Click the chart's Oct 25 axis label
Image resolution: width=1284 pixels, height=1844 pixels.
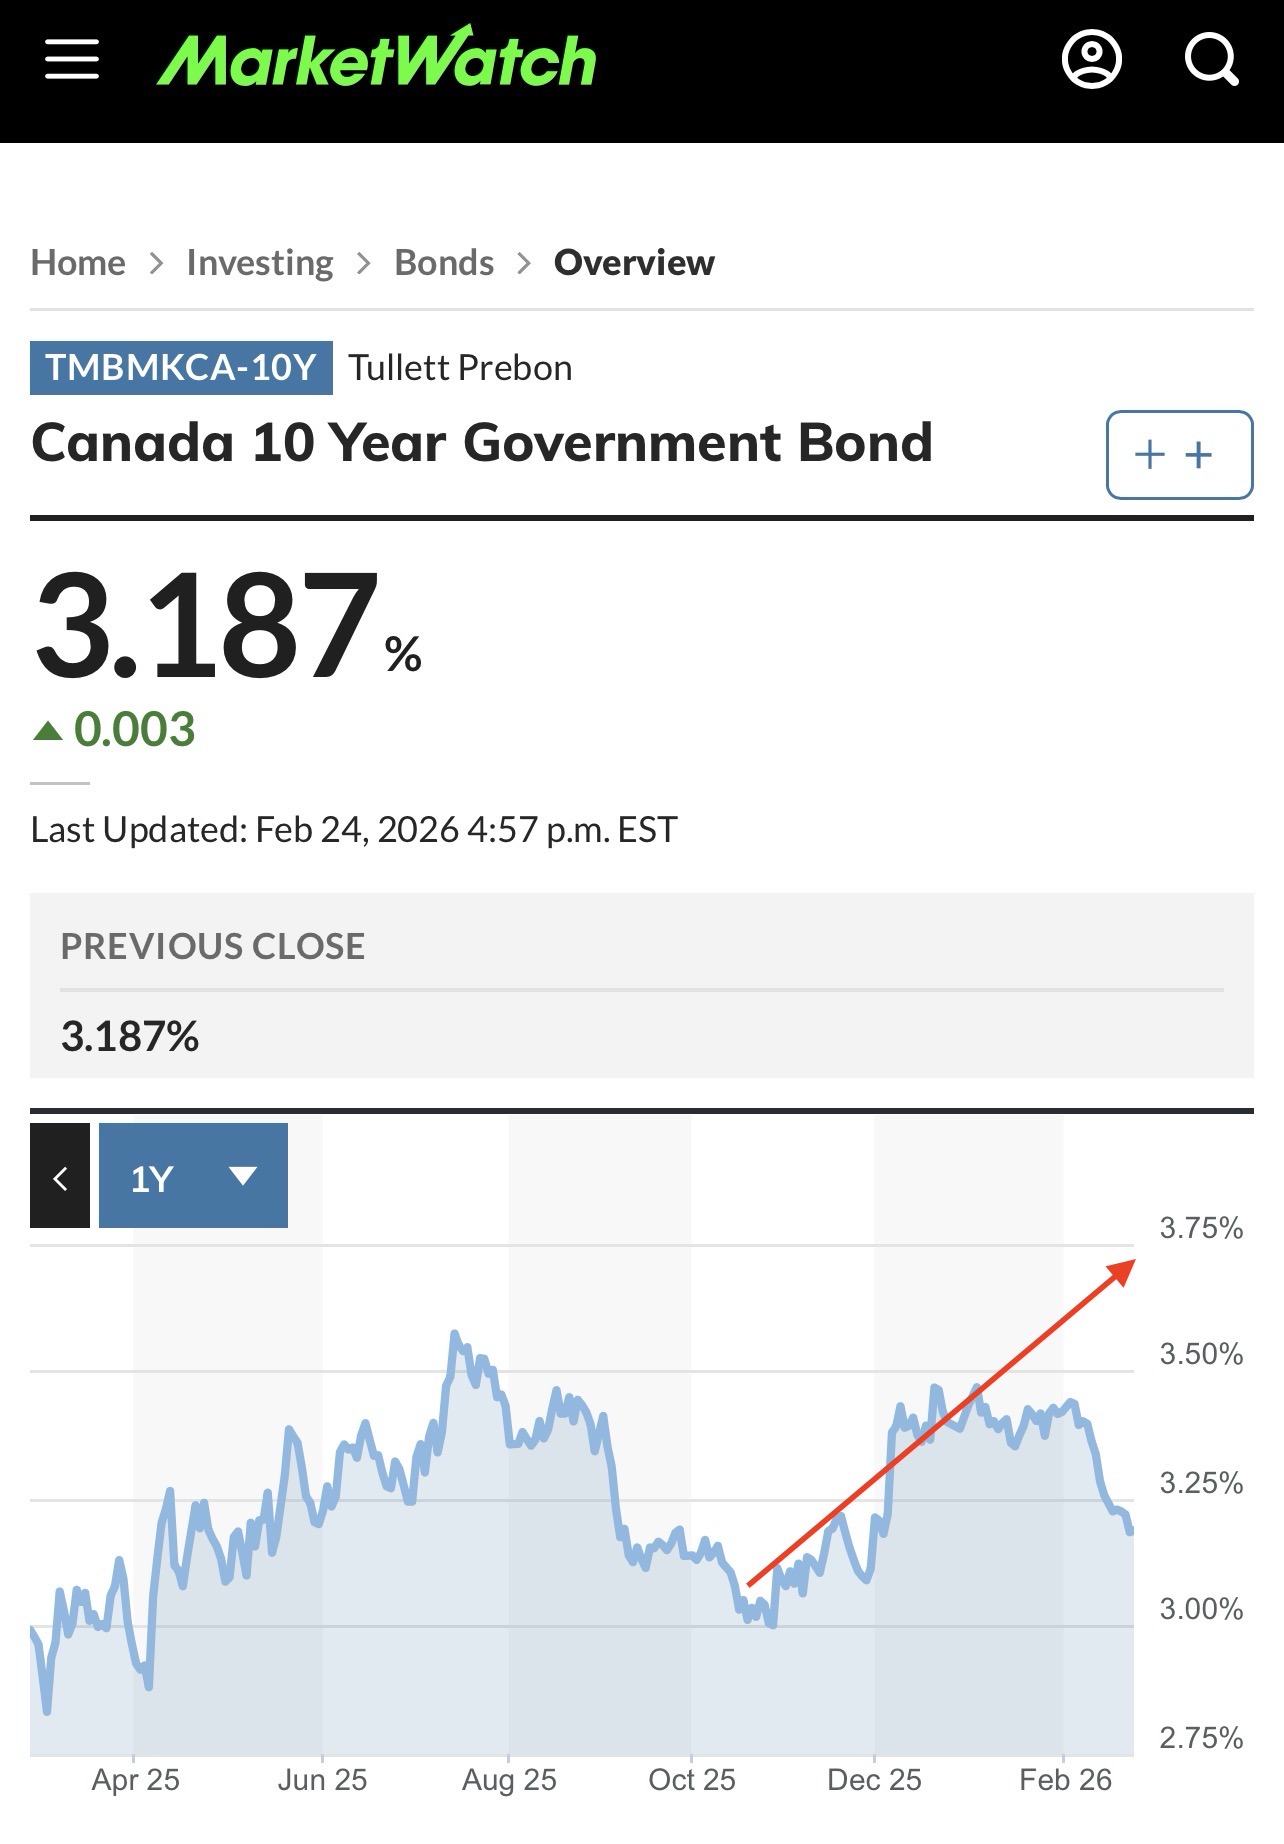(x=691, y=1780)
